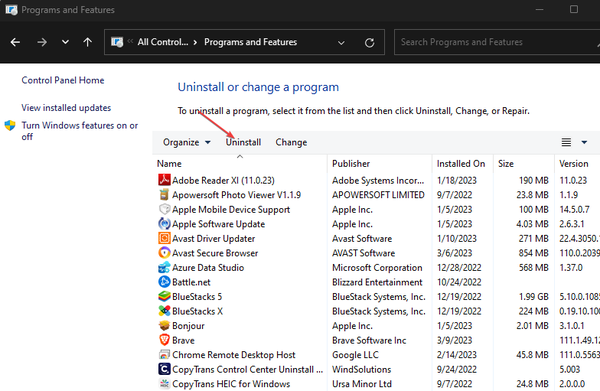Select Chrome Remote Desktop Host name

coord(234,355)
